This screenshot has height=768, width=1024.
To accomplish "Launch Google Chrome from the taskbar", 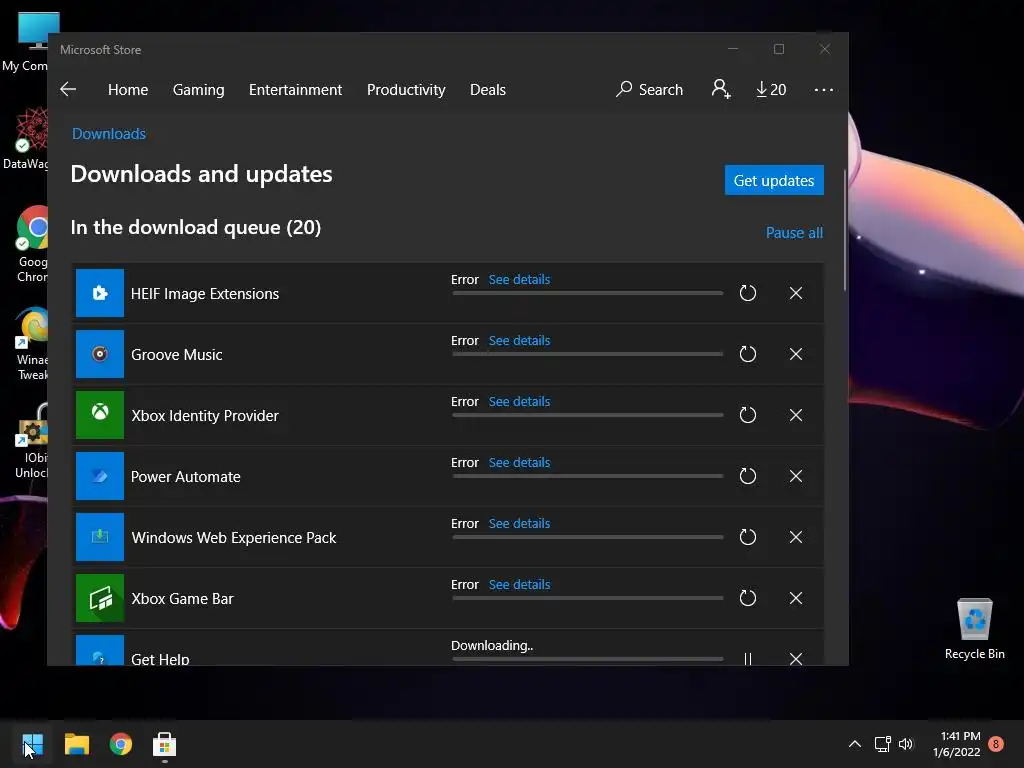I will coord(121,744).
